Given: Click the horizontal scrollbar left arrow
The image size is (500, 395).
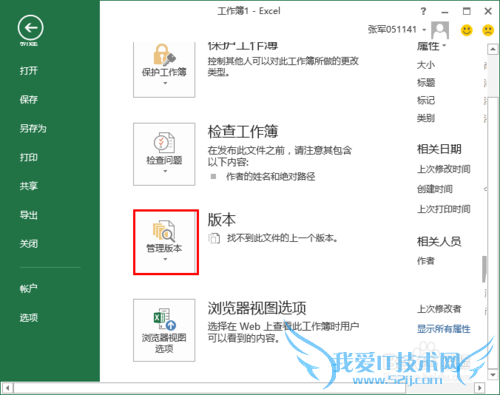Looking at the screenshot, I should pyautogui.click(x=7, y=388).
